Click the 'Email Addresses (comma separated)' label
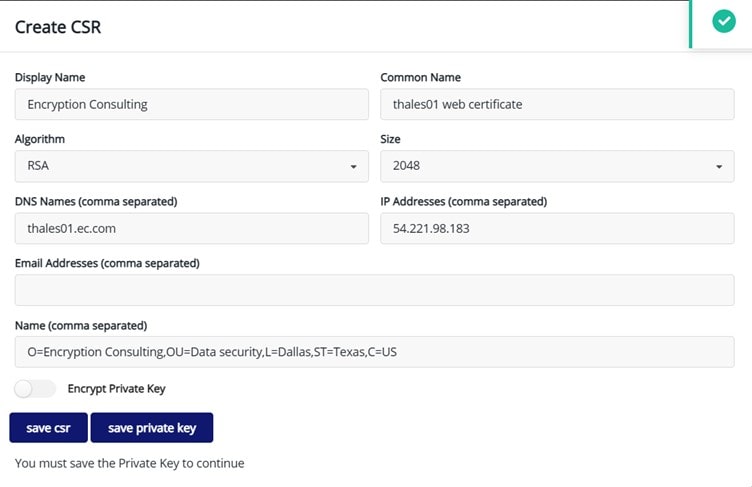Image resolution: width=752 pixels, height=487 pixels. [107, 263]
